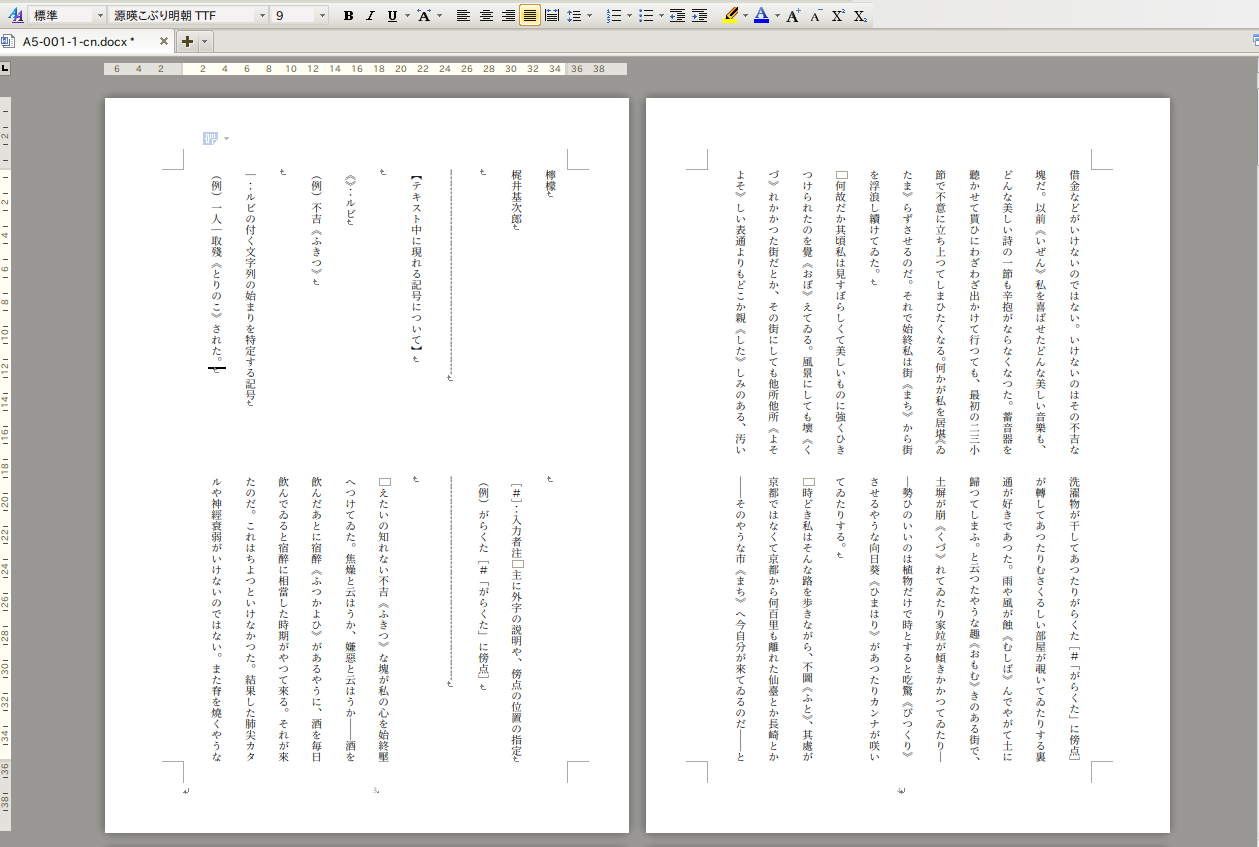Screen dimensions: 1259x847
Task: Align text left
Action: pyautogui.click(x=464, y=16)
